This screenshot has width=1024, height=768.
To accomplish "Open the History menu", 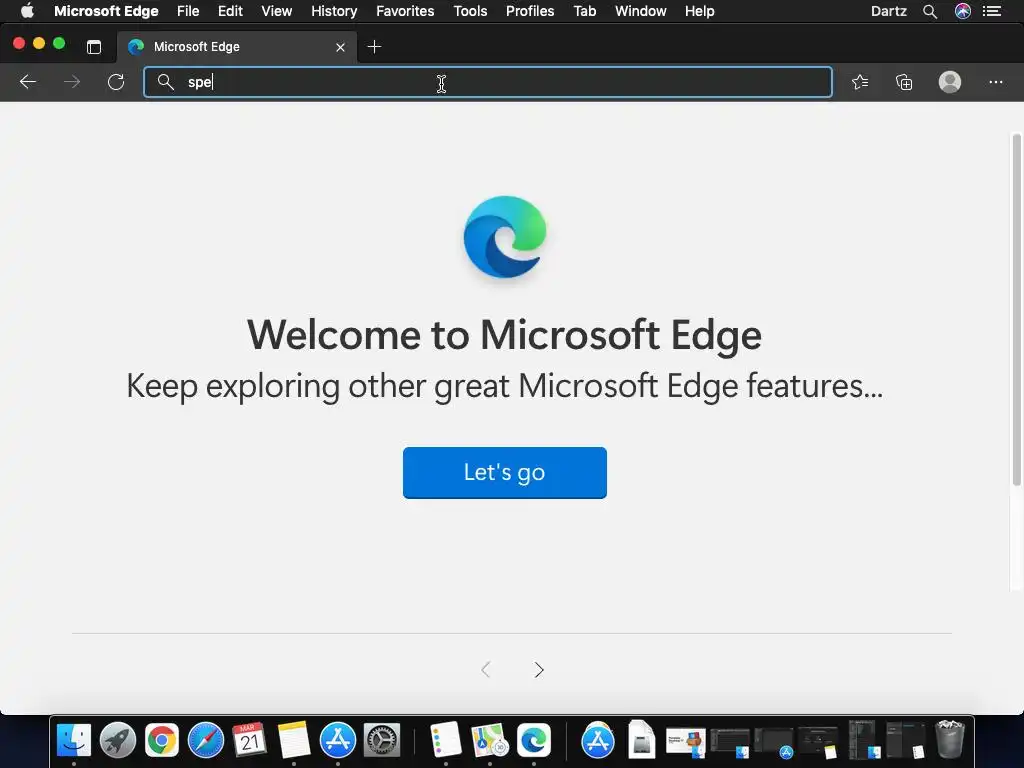I will [334, 11].
